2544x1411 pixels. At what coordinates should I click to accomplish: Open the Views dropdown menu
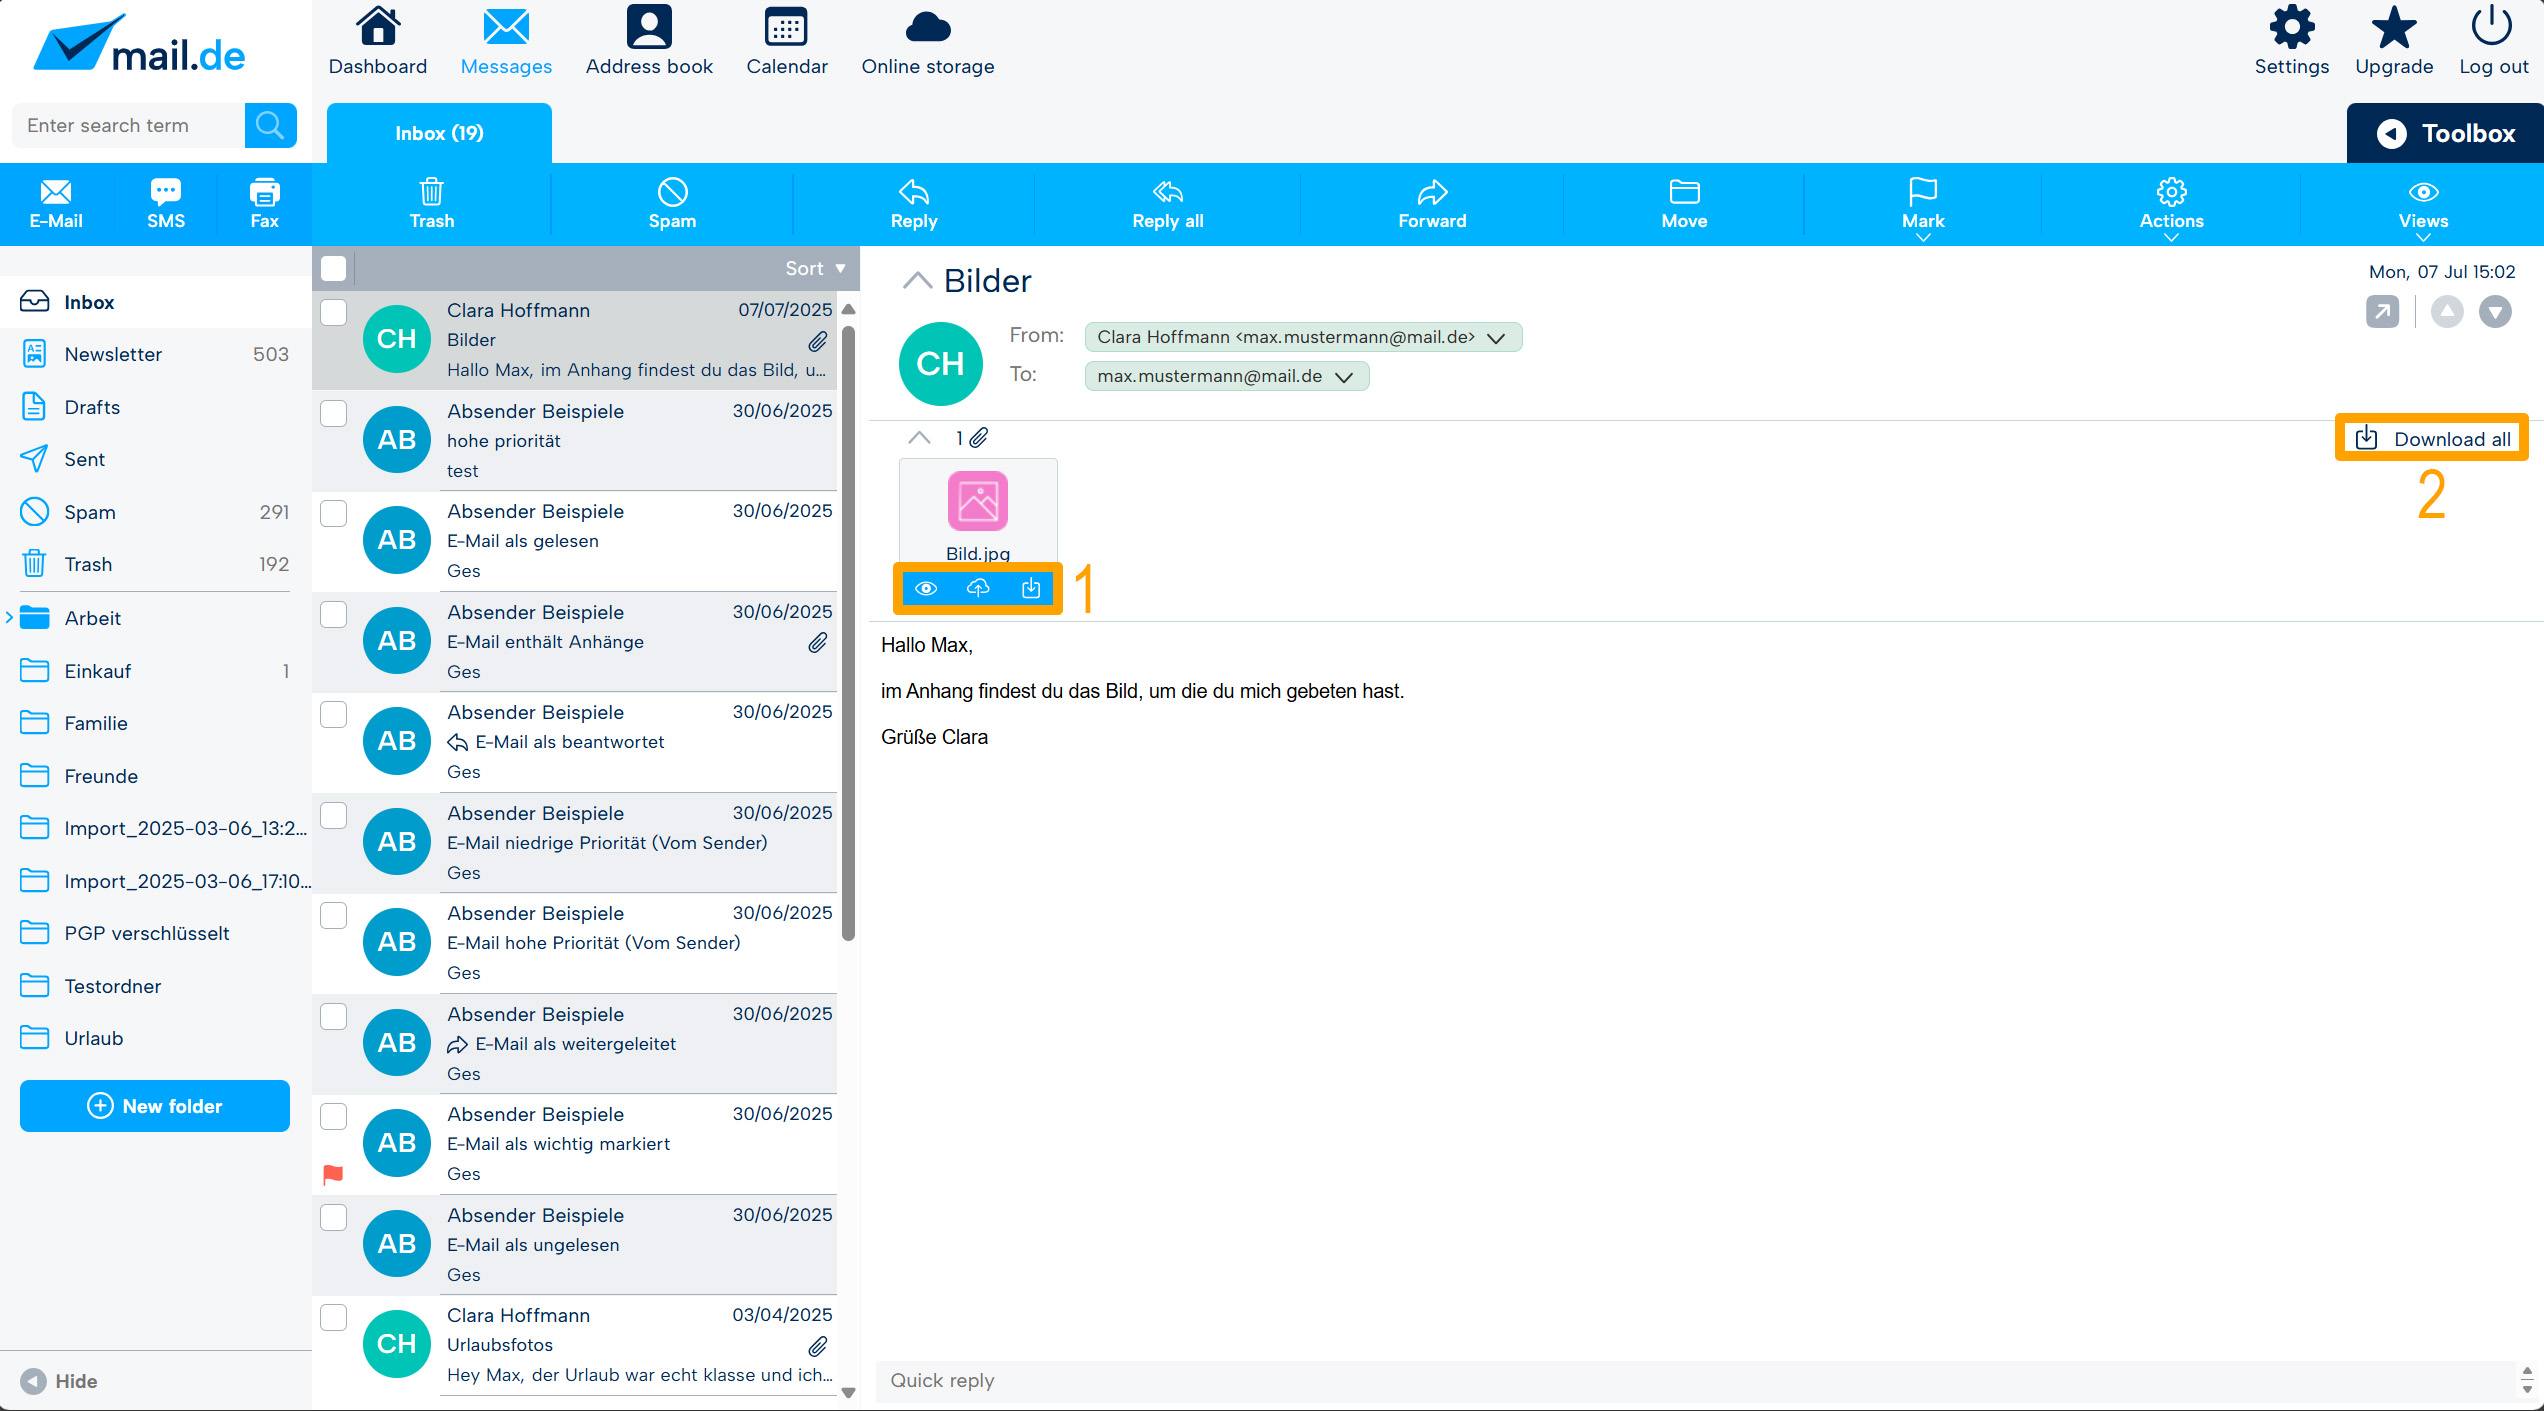point(2423,207)
